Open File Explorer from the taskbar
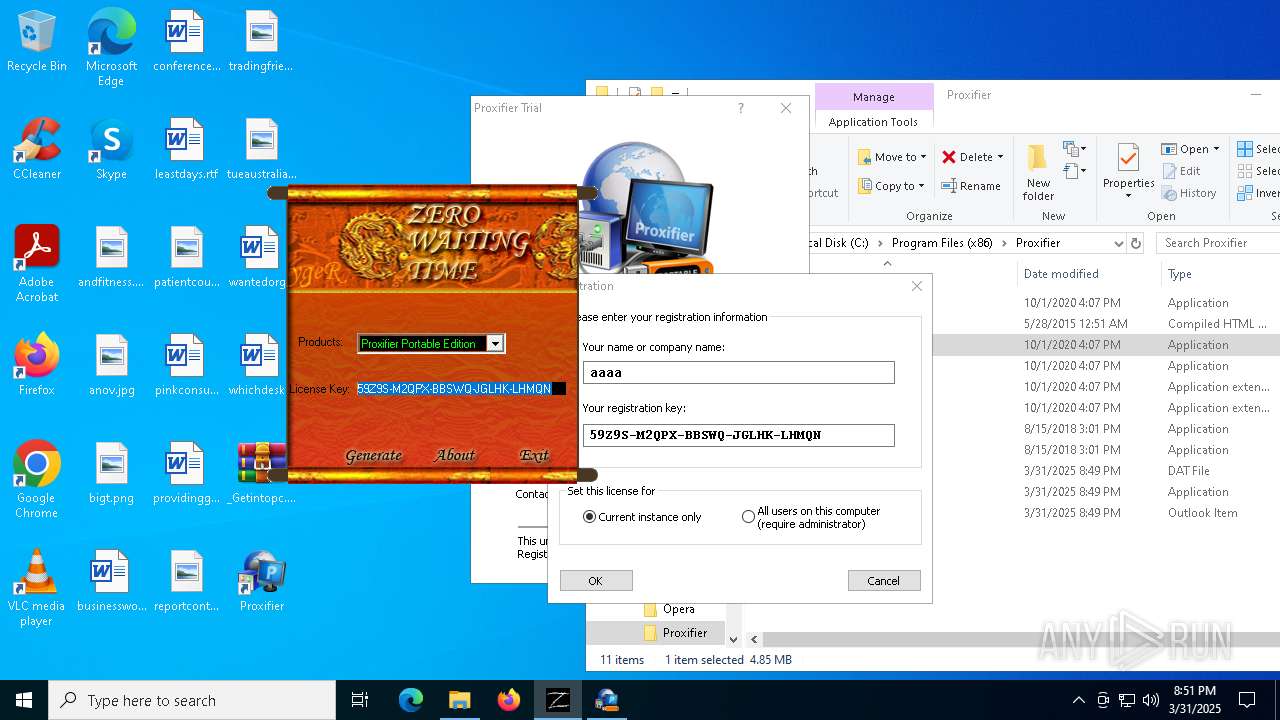This screenshot has height=720, width=1280. pyautogui.click(x=460, y=700)
